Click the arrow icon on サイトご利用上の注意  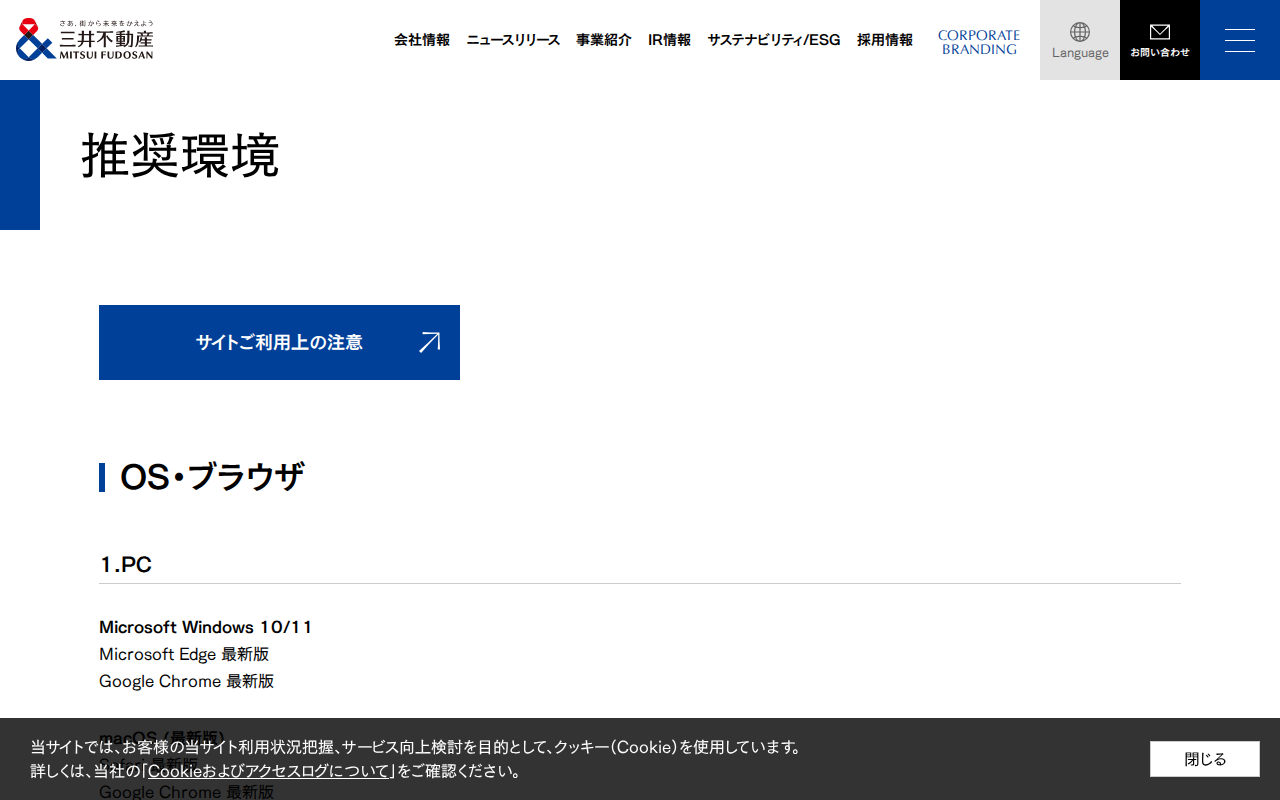pyautogui.click(x=429, y=342)
